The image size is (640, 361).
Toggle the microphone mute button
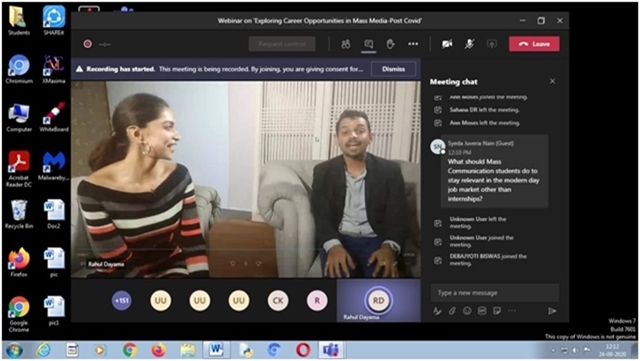469,44
